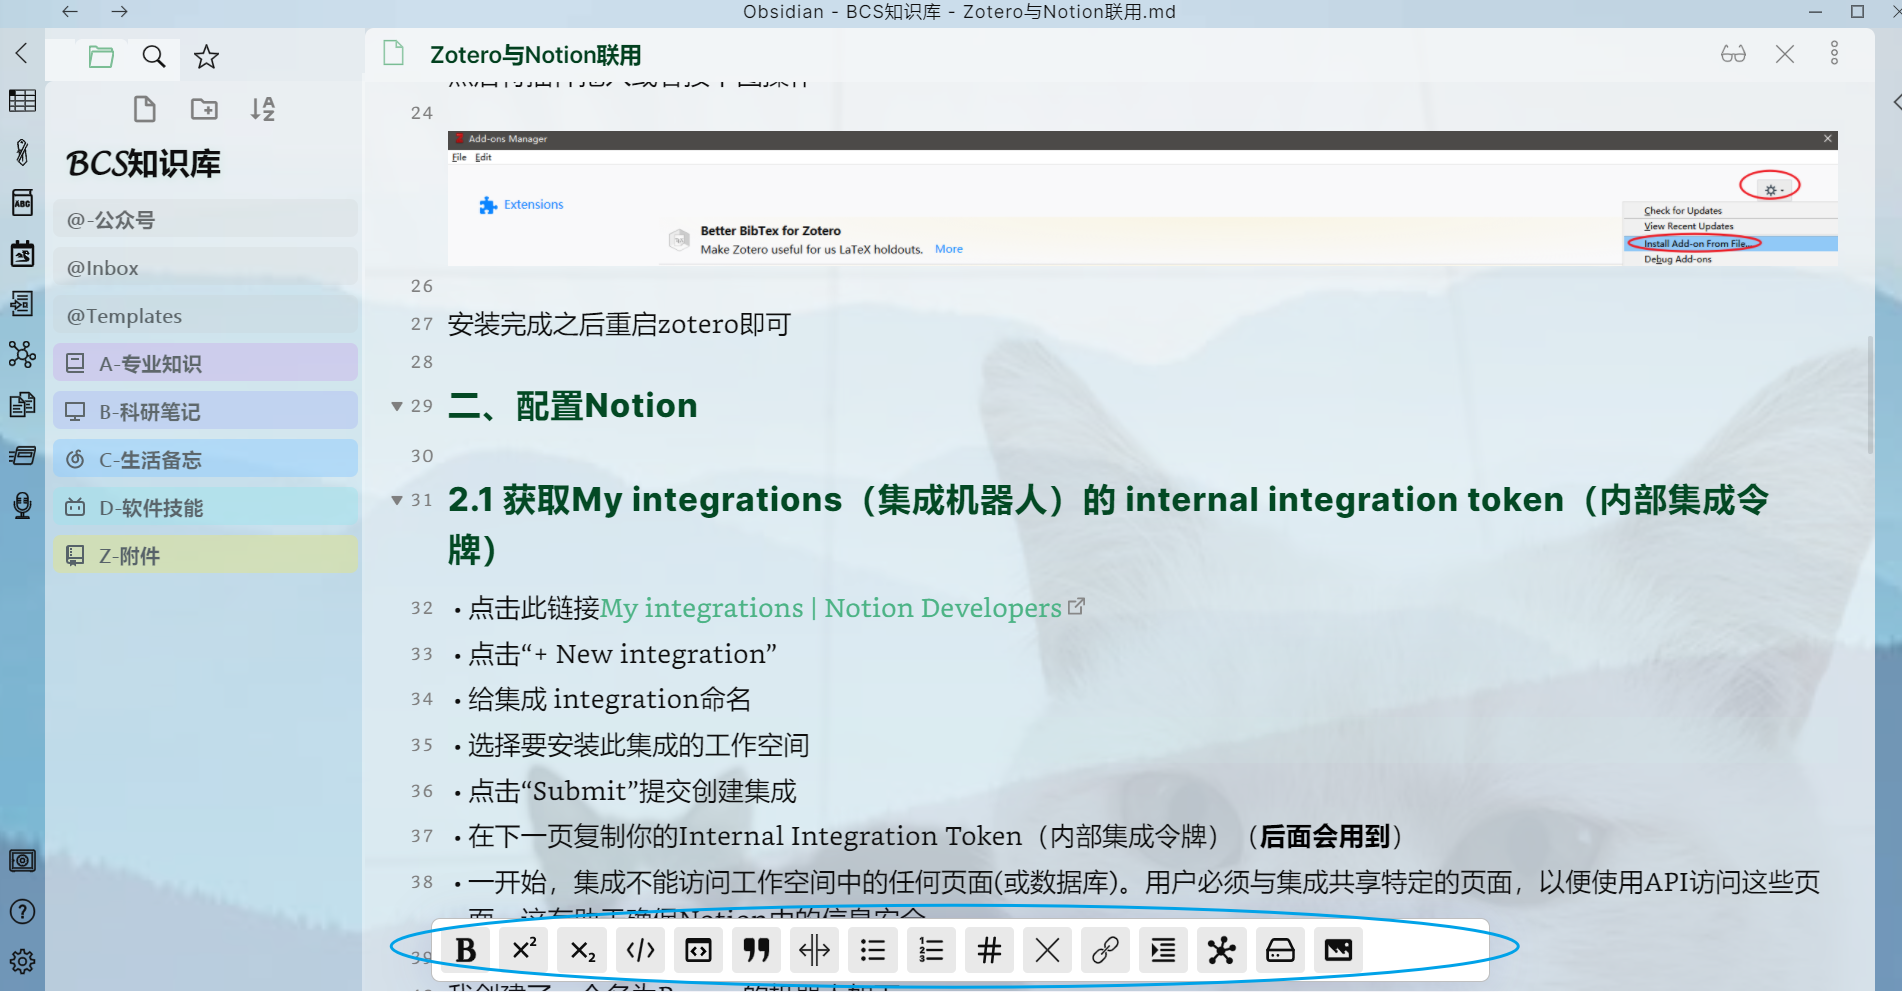Screen dimensions: 1902x992
Task: Switch to the search tab
Action: pyautogui.click(x=153, y=57)
